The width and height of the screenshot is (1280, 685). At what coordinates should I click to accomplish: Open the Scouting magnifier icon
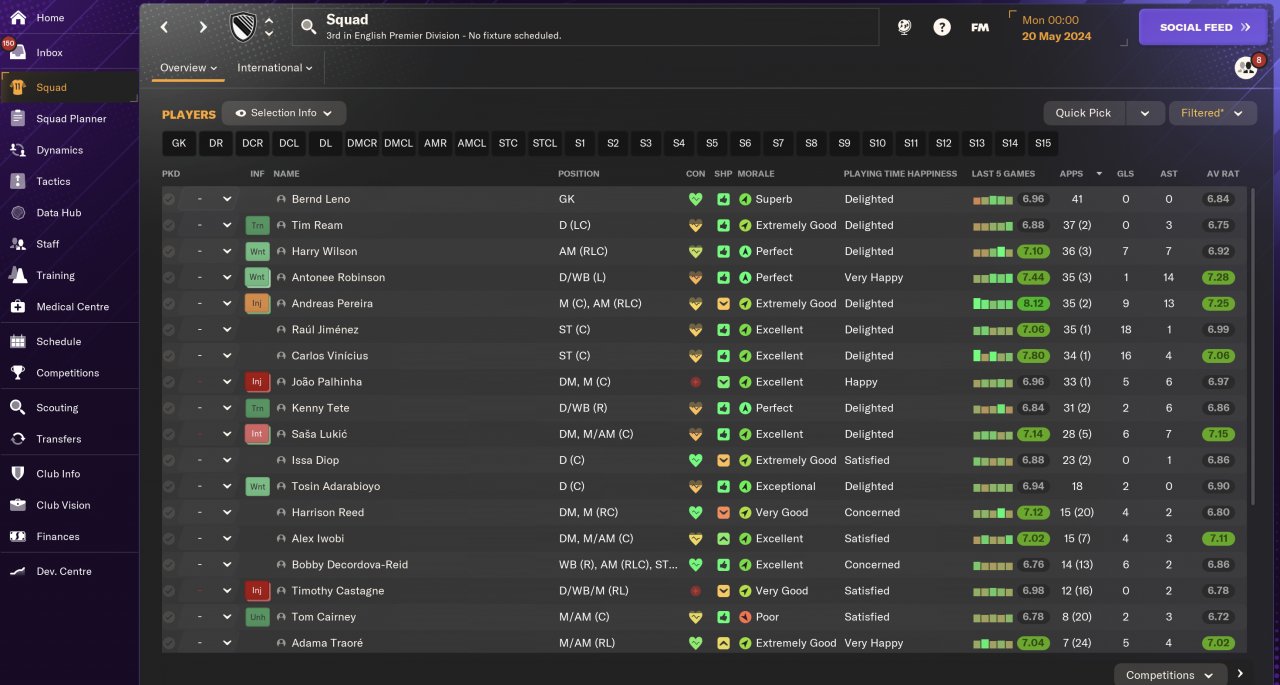(x=18, y=407)
